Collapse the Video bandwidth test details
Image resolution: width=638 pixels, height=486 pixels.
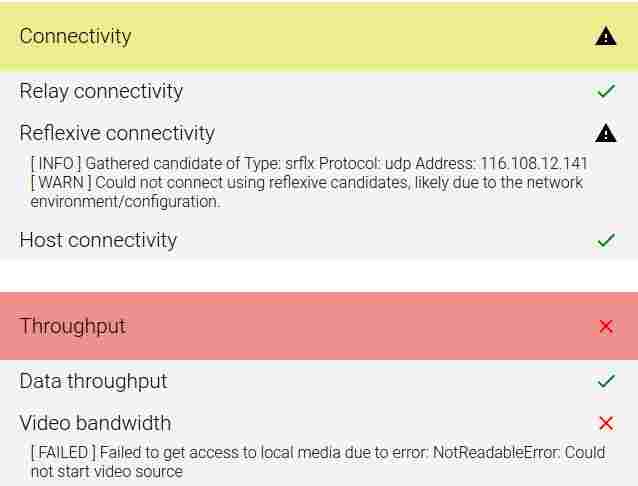coord(319,423)
